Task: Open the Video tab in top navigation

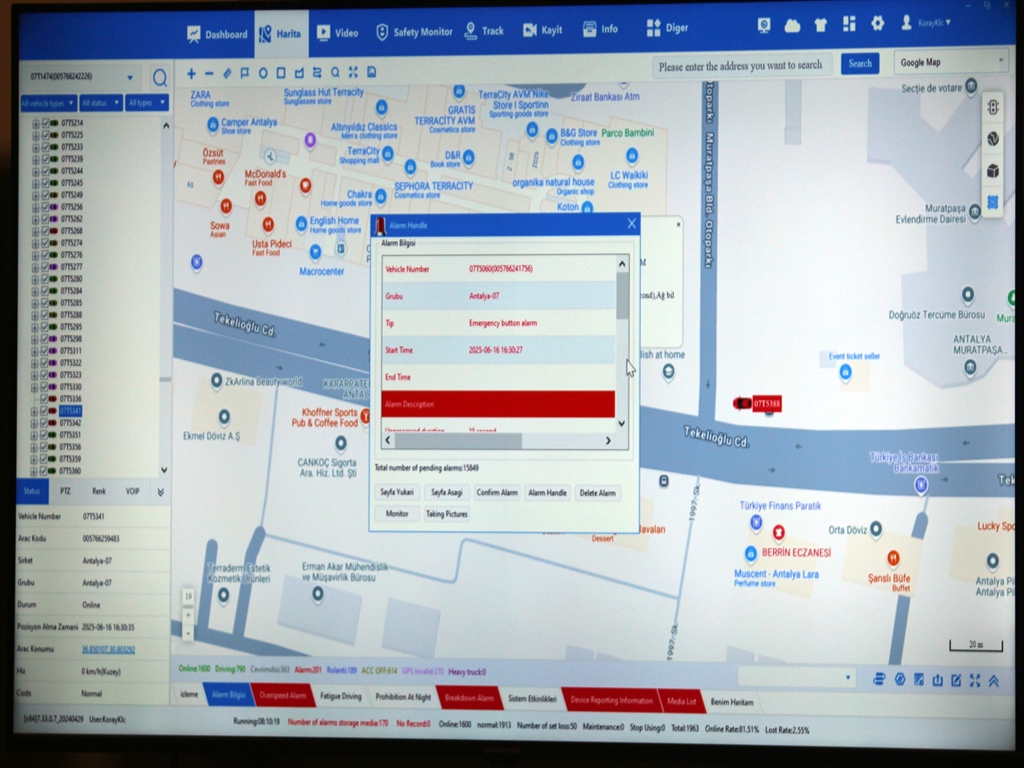Action: click(337, 32)
